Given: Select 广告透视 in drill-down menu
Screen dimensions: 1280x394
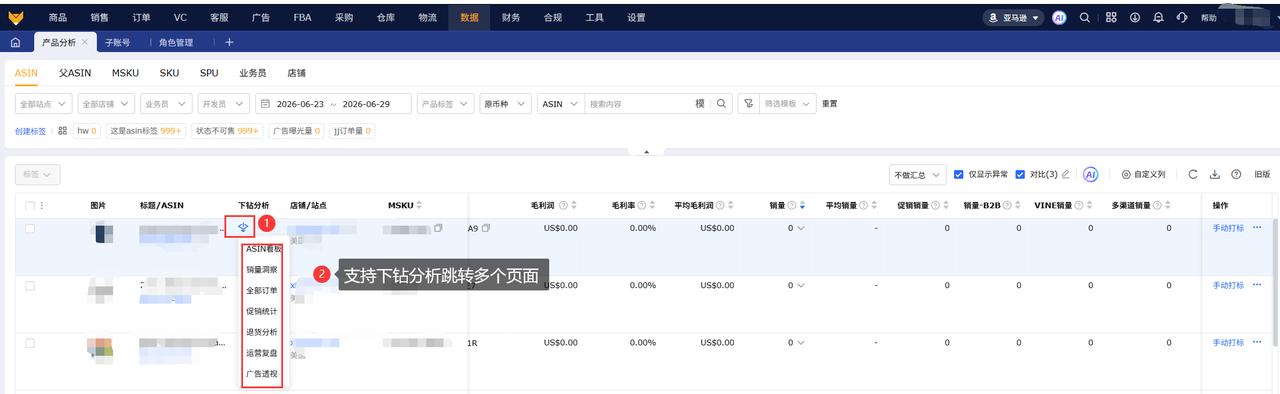Looking at the screenshot, I should (x=262, y=374).
